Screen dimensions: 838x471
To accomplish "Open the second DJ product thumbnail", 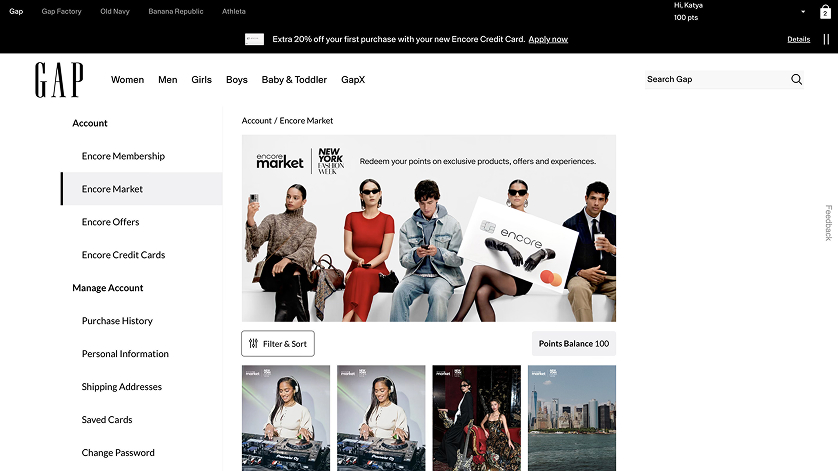I will (x=381, y=418).
